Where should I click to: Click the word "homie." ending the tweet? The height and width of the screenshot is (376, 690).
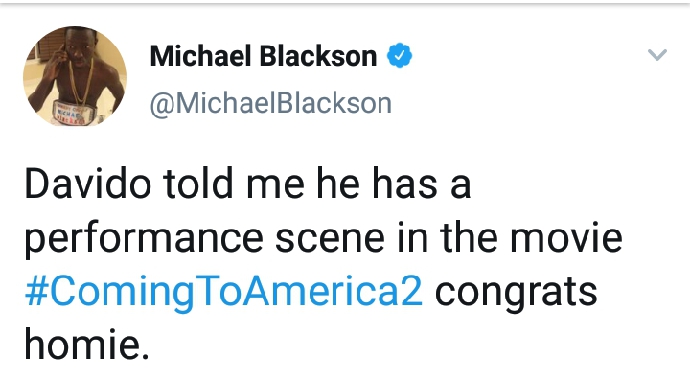click(x=87, y=343)
